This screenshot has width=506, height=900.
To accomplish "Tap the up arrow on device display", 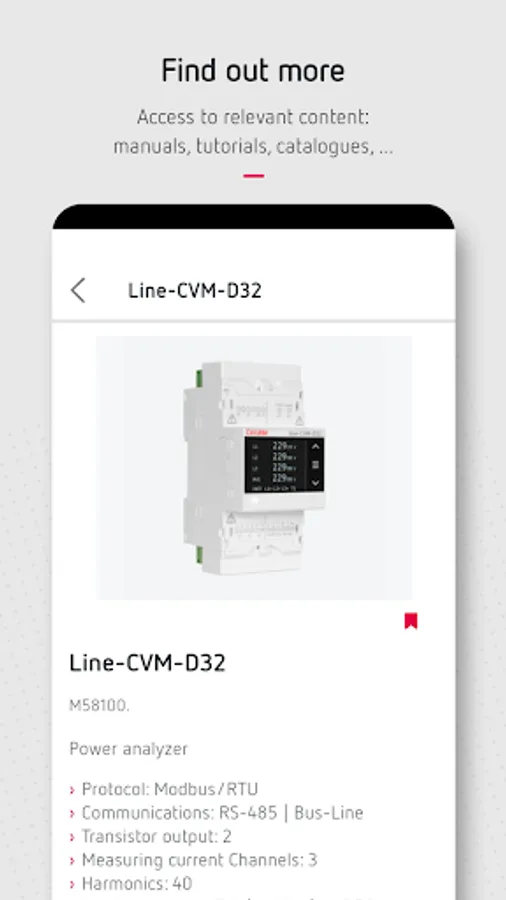I will (x=315, y=445).
